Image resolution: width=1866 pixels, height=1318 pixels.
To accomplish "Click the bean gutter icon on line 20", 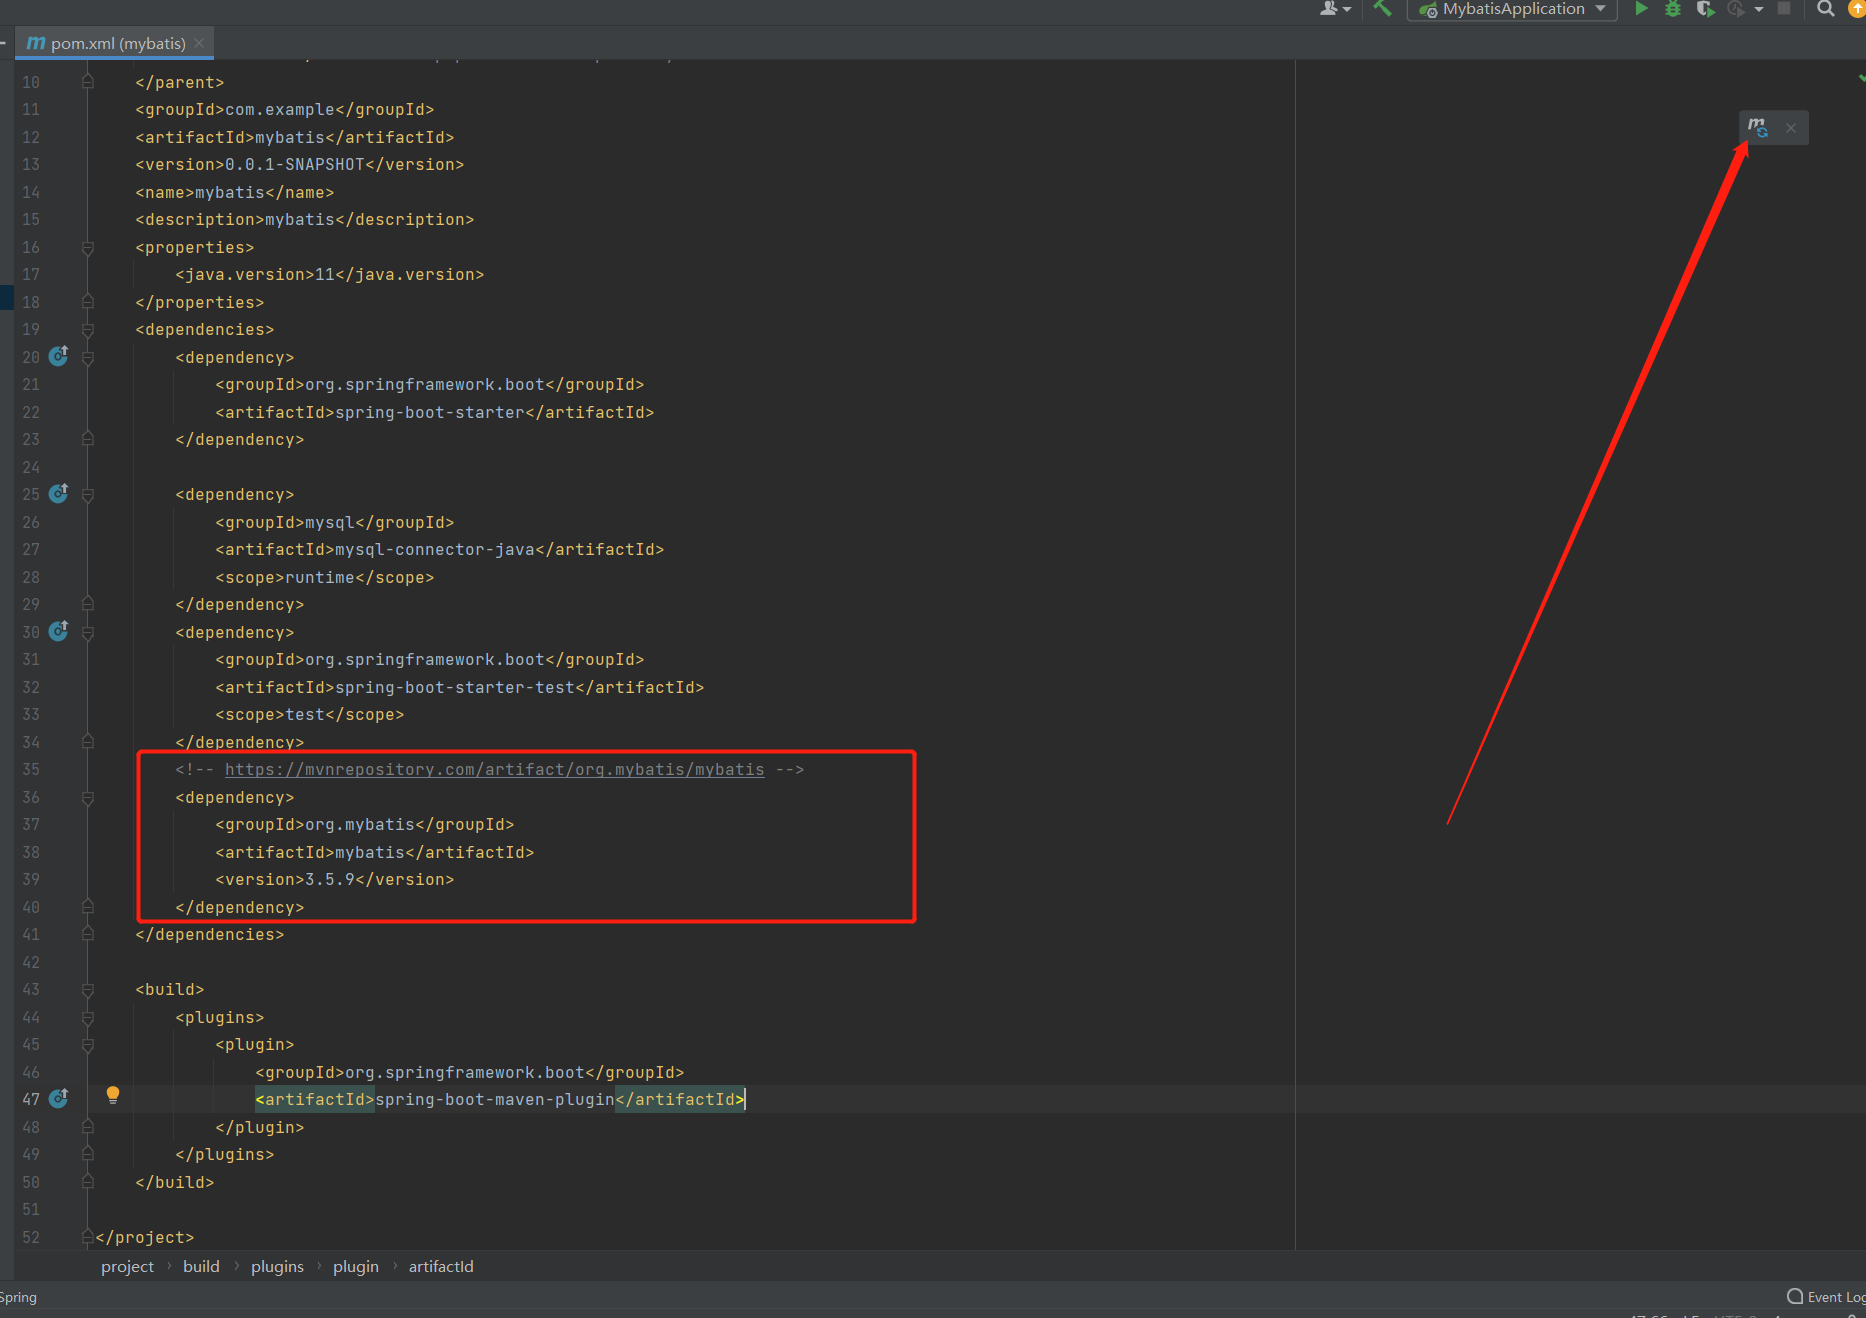I will click(x=59, y=356).
